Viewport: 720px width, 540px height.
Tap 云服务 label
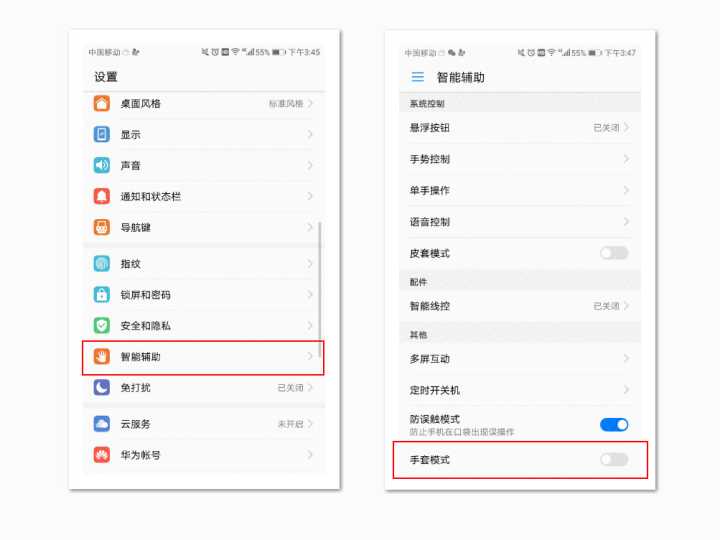(135, 424)
